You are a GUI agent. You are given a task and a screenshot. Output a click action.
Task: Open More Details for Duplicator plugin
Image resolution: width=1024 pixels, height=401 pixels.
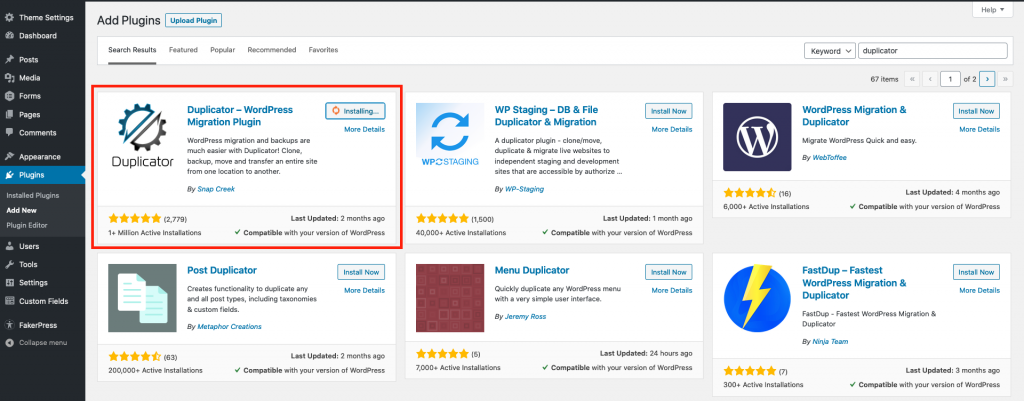coord(364,129)
